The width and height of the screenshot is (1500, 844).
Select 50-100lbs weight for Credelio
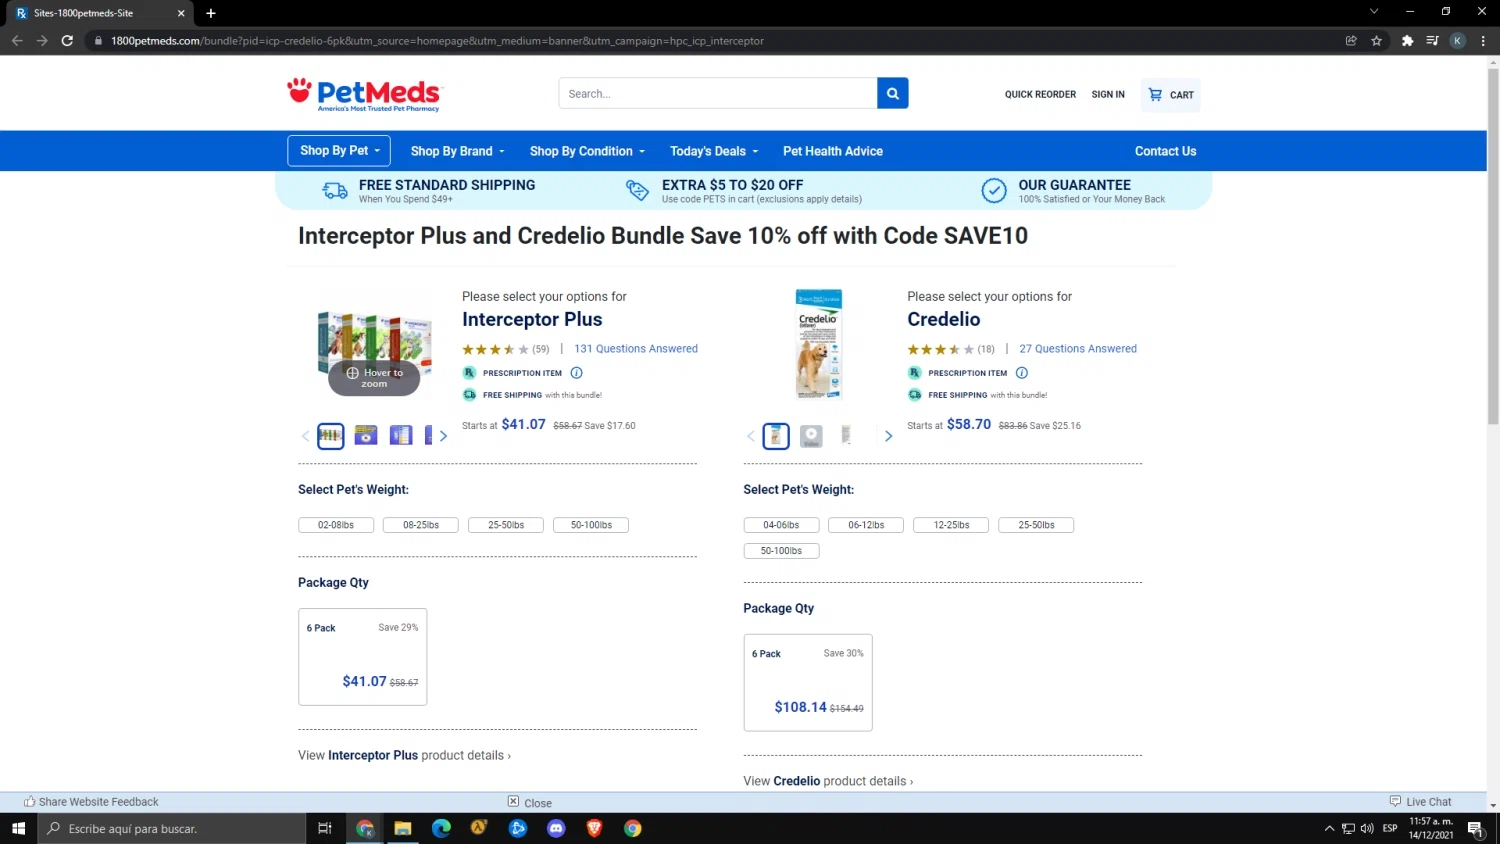pos(781,551)
